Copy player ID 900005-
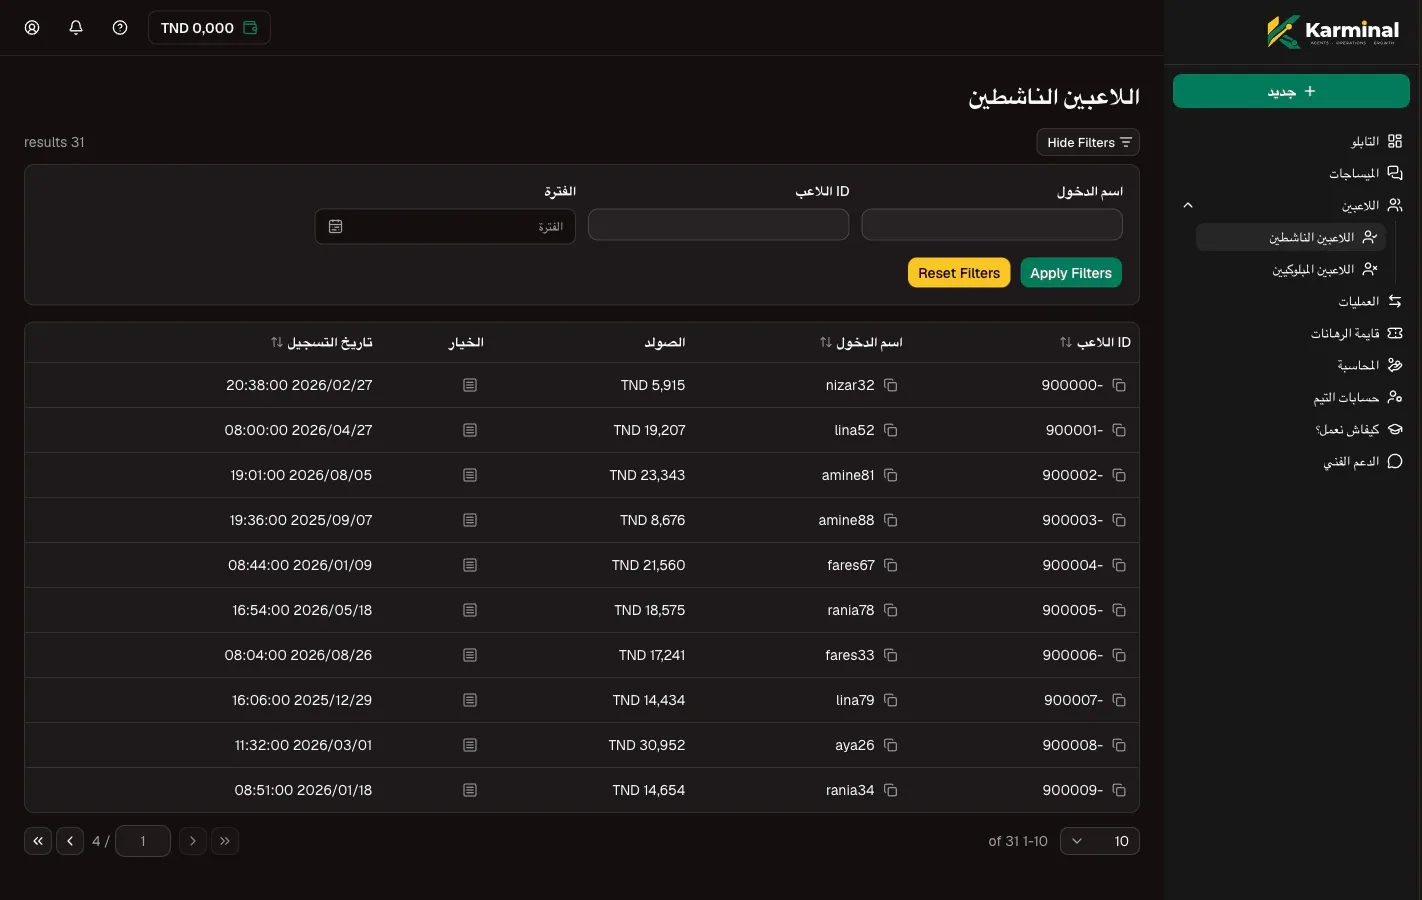This screenshot has width=1422, height=900. (1119, 610)
